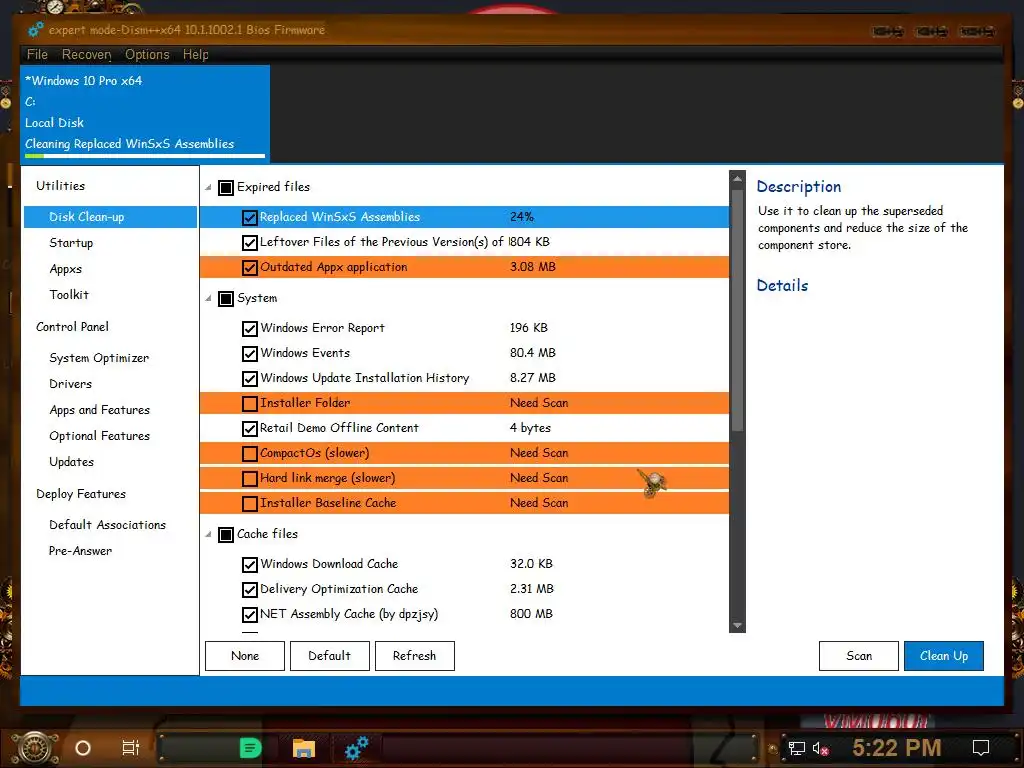Toggle the Cache files group checkbox
The width and height of the screenshot is (1024, 768).
pyautogui.click(x=226, y=535)
